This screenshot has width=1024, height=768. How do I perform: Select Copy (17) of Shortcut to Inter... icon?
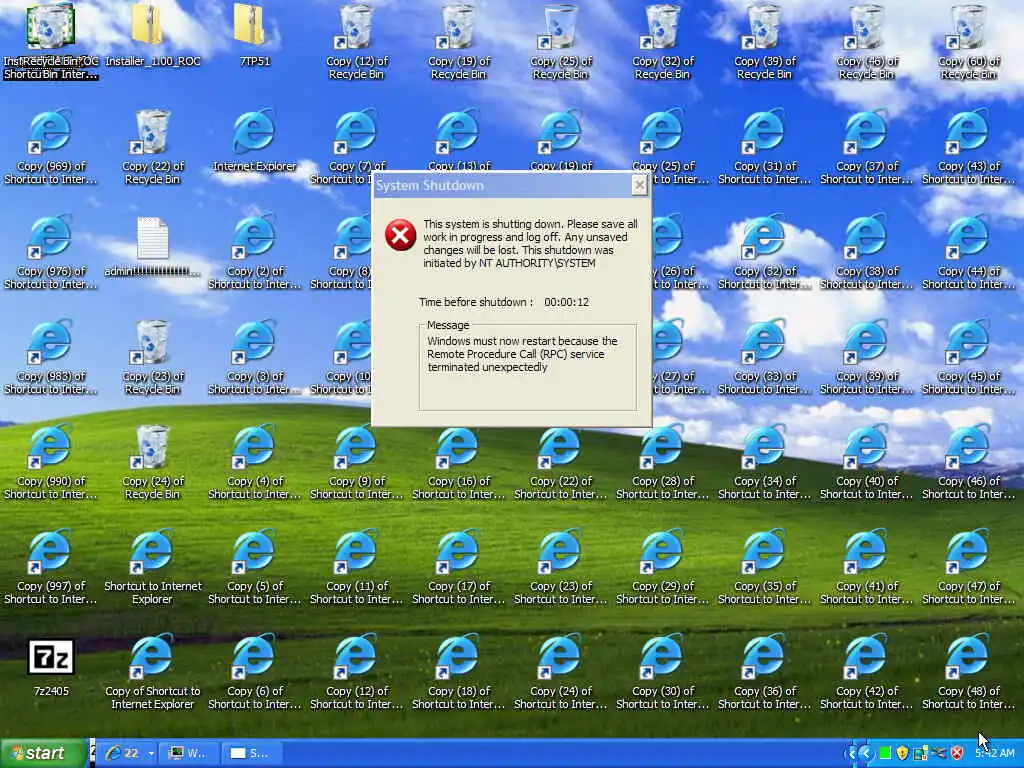point(458,568)
